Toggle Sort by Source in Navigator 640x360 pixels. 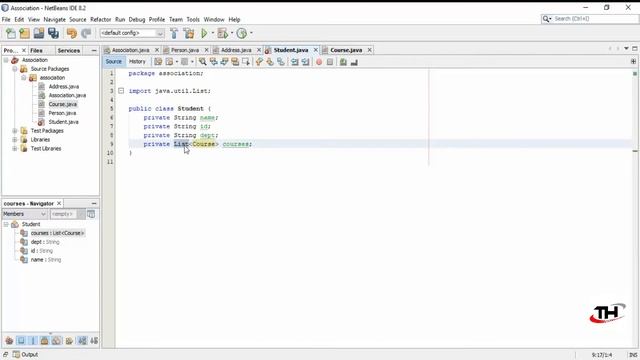(94, 340)
